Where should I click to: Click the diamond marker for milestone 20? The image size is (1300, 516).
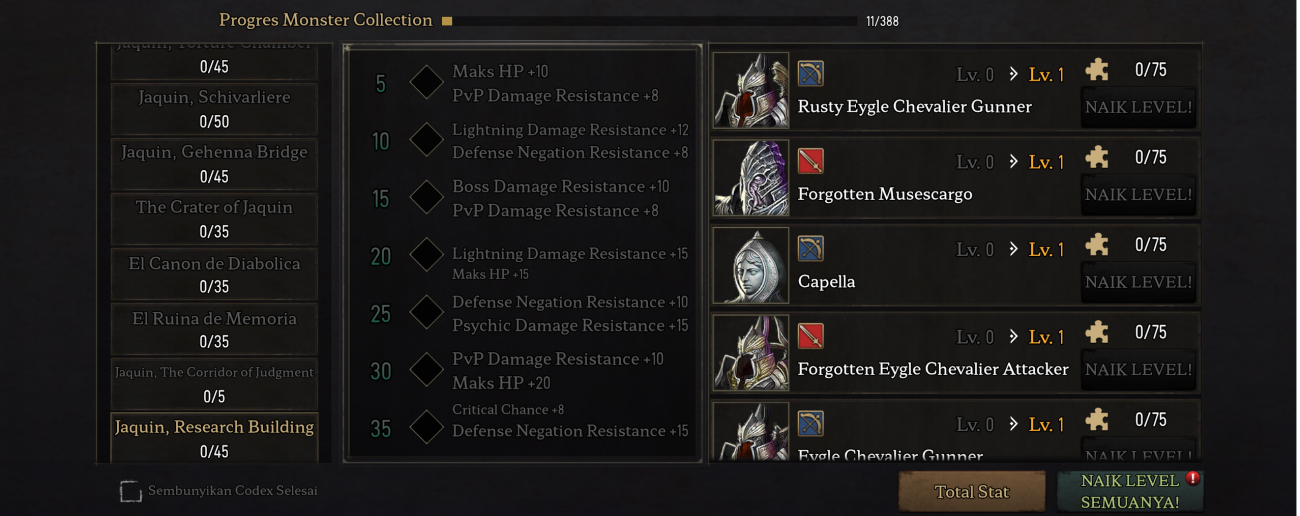(427, 256)
